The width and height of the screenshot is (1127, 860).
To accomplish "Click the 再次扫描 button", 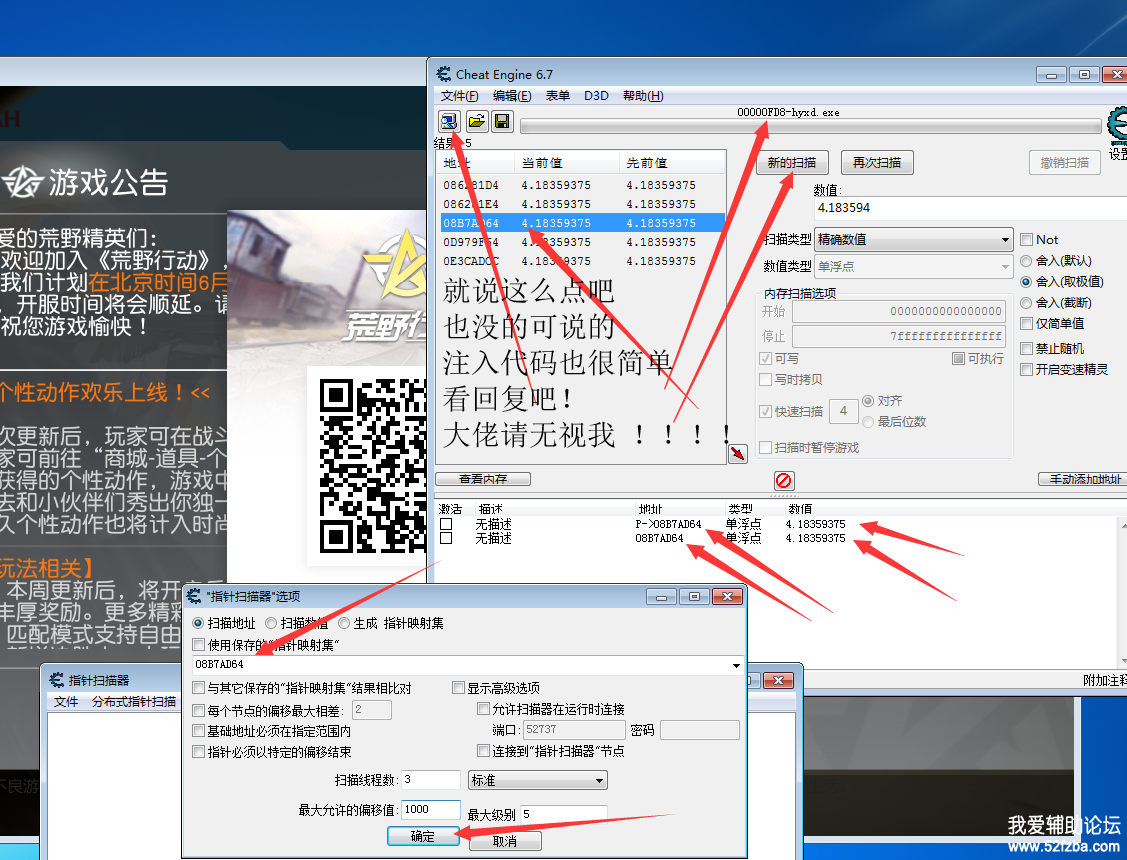I will pyautogui.click(x=877, y=162).
